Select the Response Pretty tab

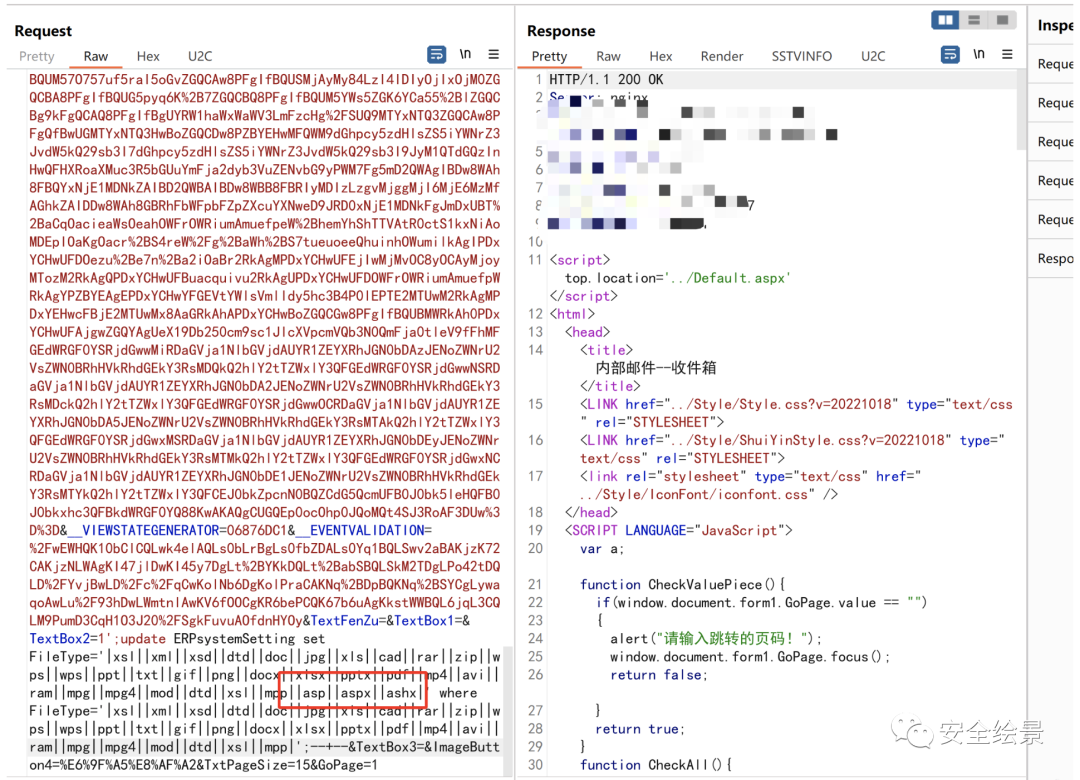pos(550,57)
